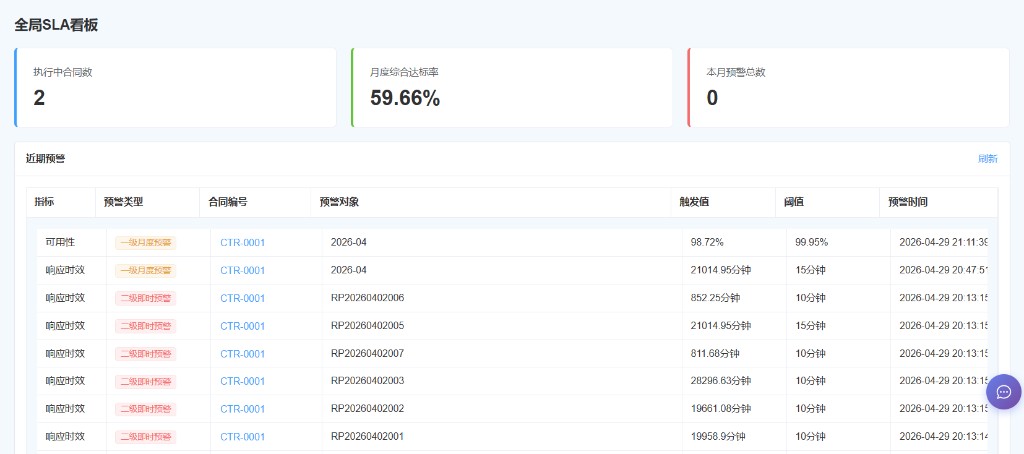Open the floating chat assistant icon
This screenshot has width=1024, height=454.
1004,392
